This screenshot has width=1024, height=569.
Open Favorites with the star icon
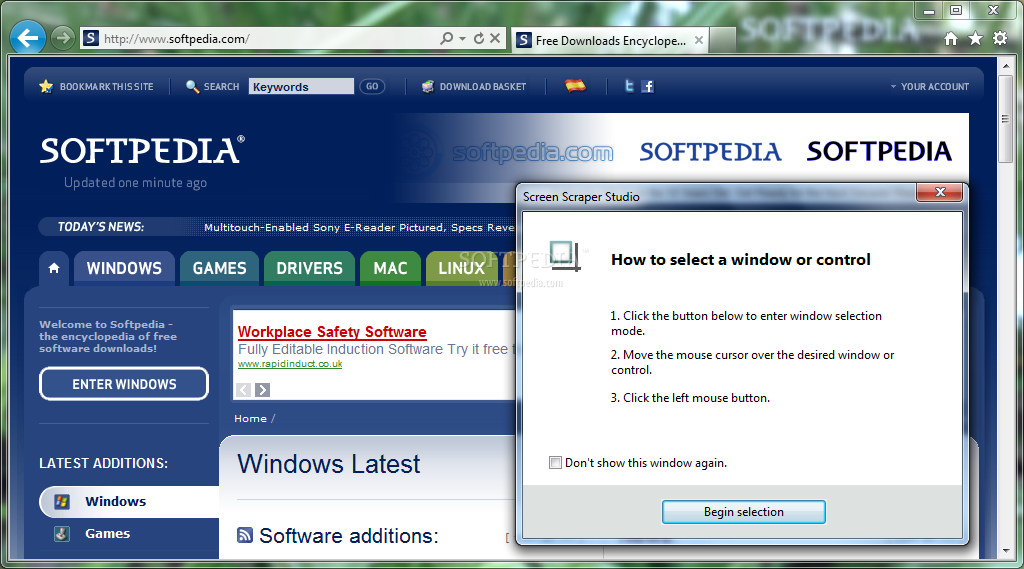click(976, 39)
